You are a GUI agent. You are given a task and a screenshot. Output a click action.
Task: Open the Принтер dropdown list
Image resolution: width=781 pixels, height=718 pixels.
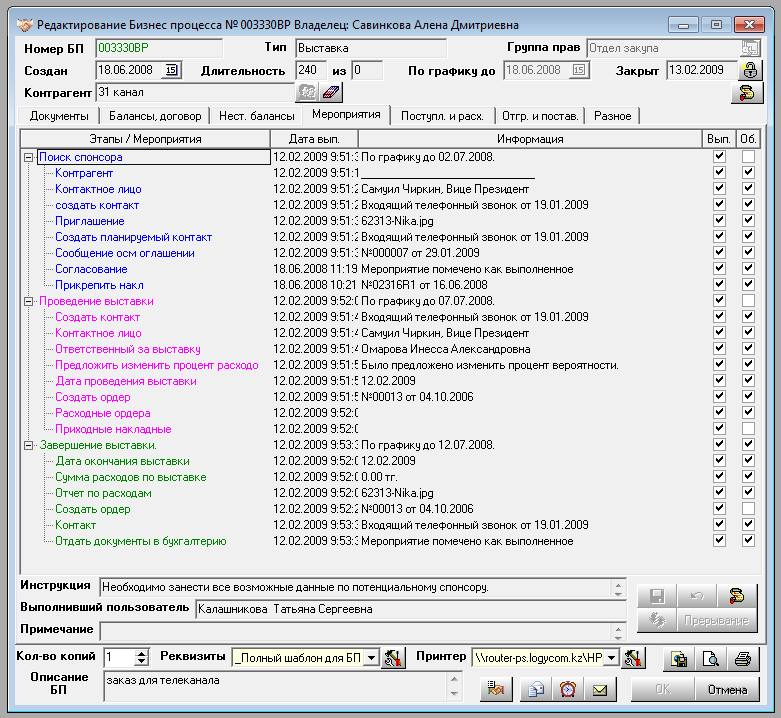click(x=611, y=658)
